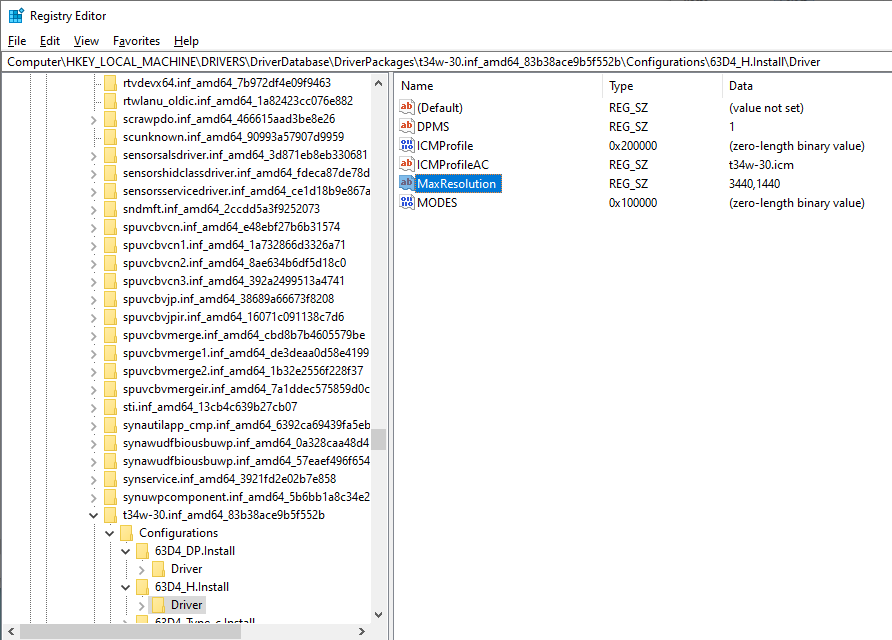Click the binary icon next to MODES
Image resolution: width=892 pixels, height=640 pixels.
407,203
